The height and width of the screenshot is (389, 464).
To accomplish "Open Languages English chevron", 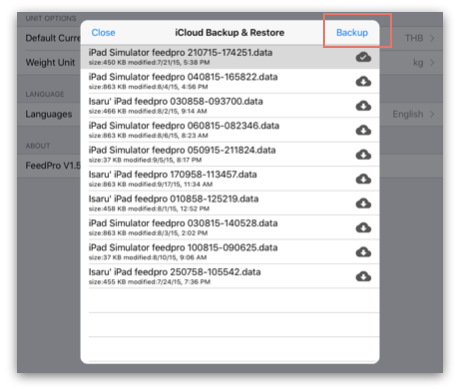I will [432, 114].
